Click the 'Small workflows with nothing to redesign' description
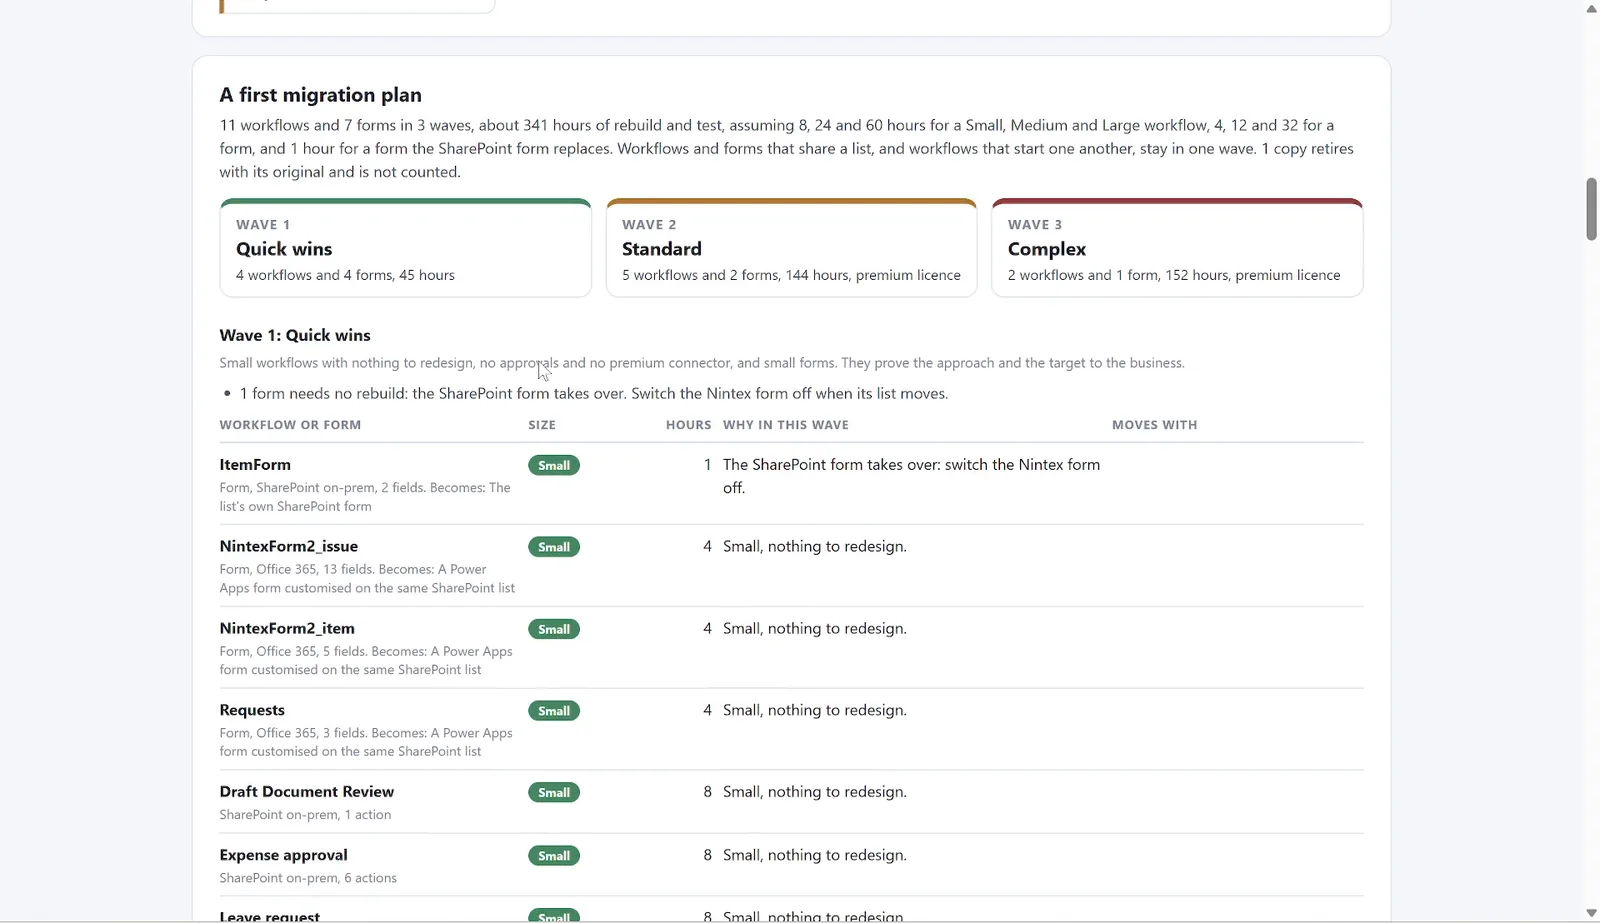Screen dimensions: 1600x923 click(x=702, y=363)
